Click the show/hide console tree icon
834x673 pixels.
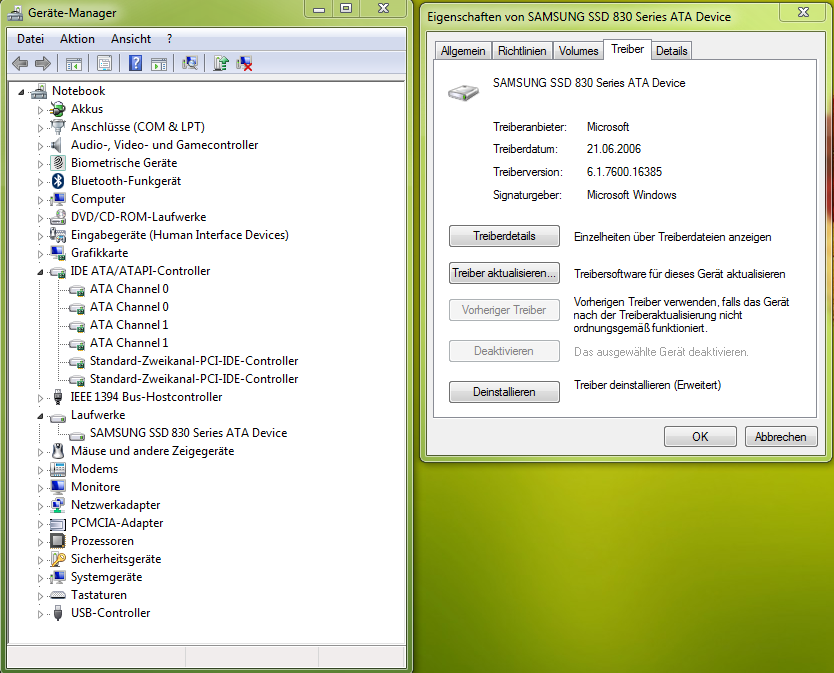pos(73,64)
